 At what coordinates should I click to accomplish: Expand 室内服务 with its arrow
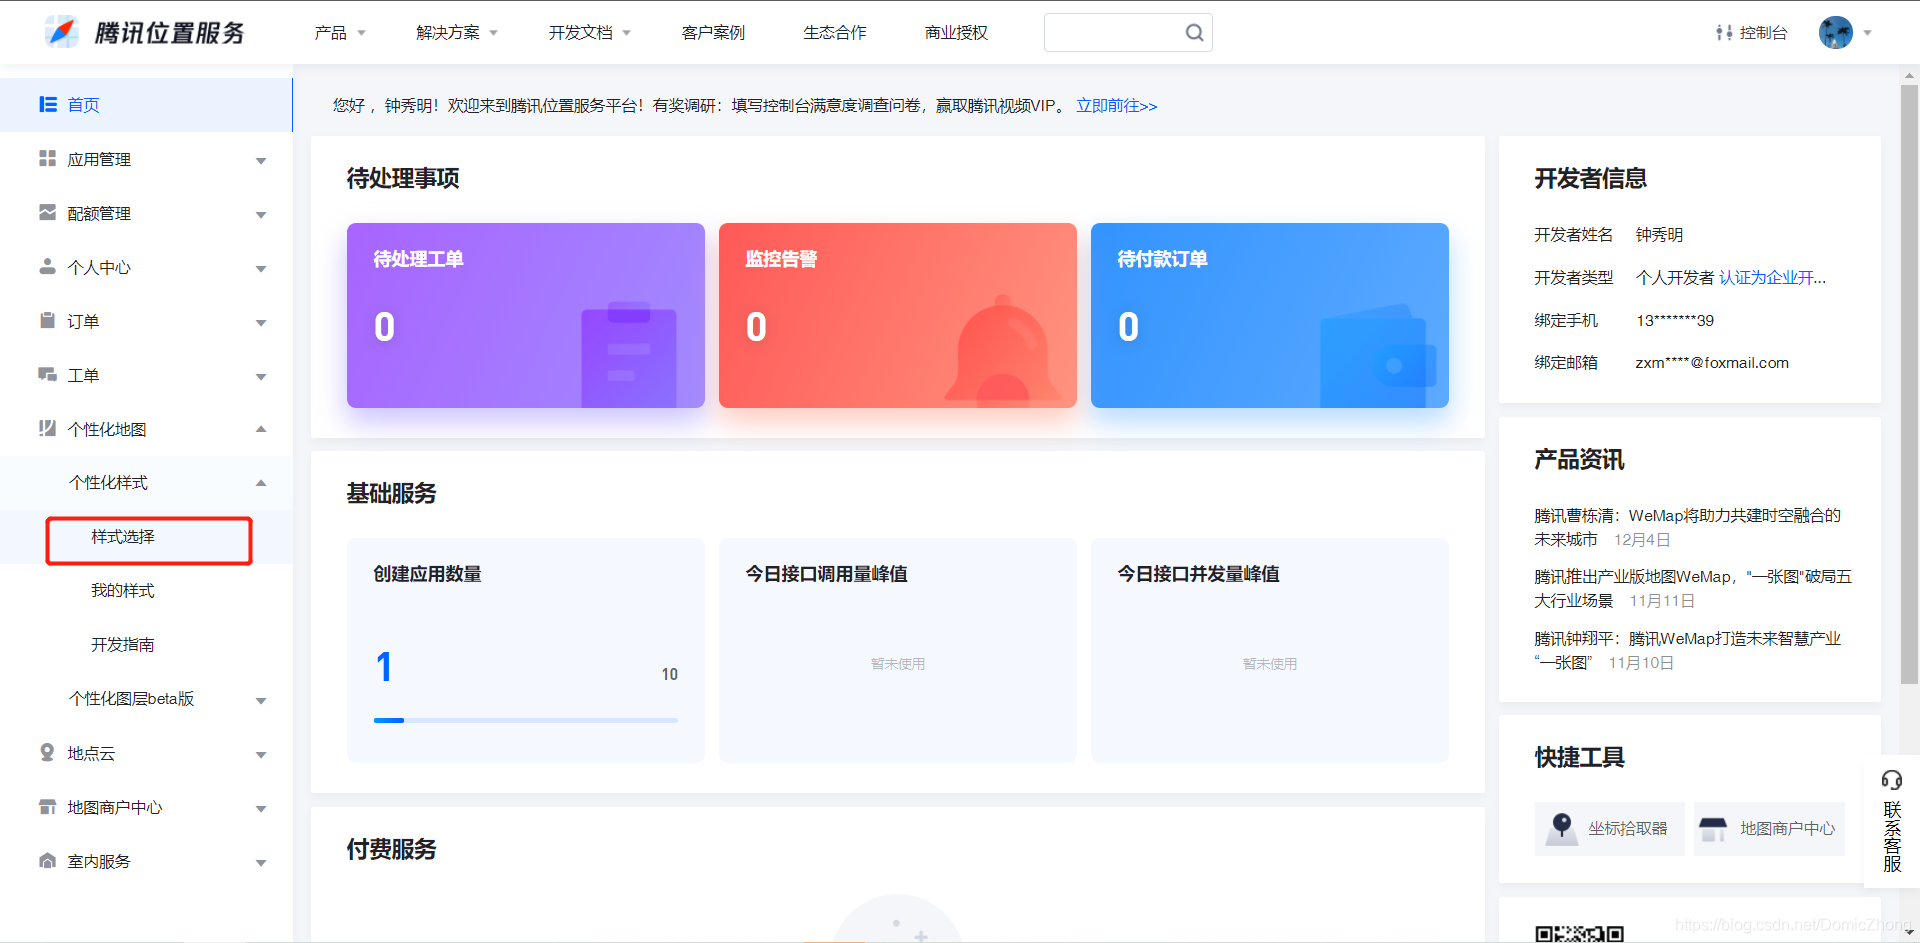coord(261,863)
